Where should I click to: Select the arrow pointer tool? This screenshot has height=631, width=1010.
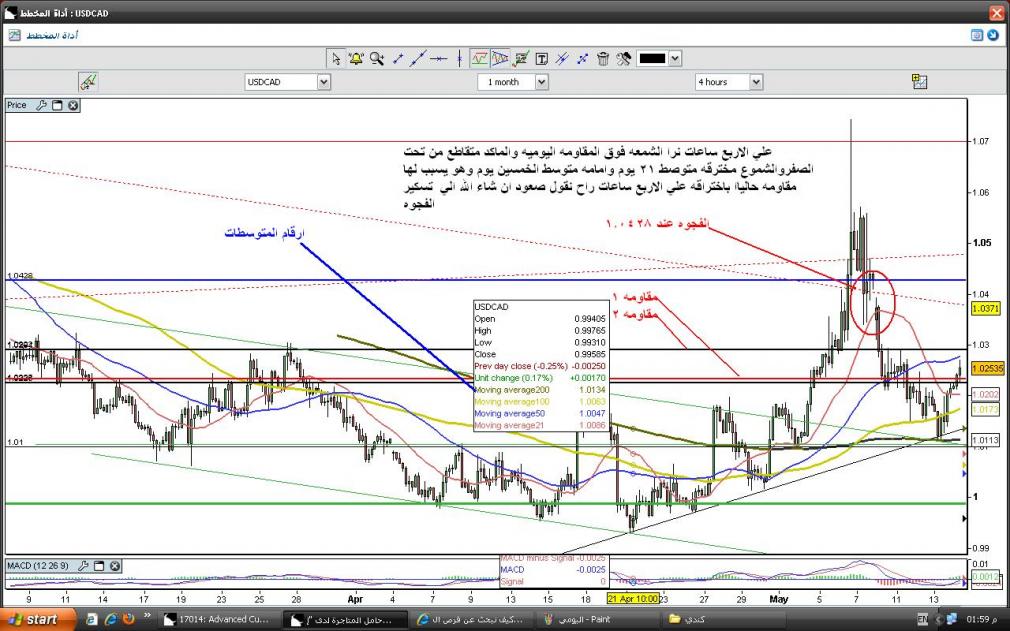point(337,58)
